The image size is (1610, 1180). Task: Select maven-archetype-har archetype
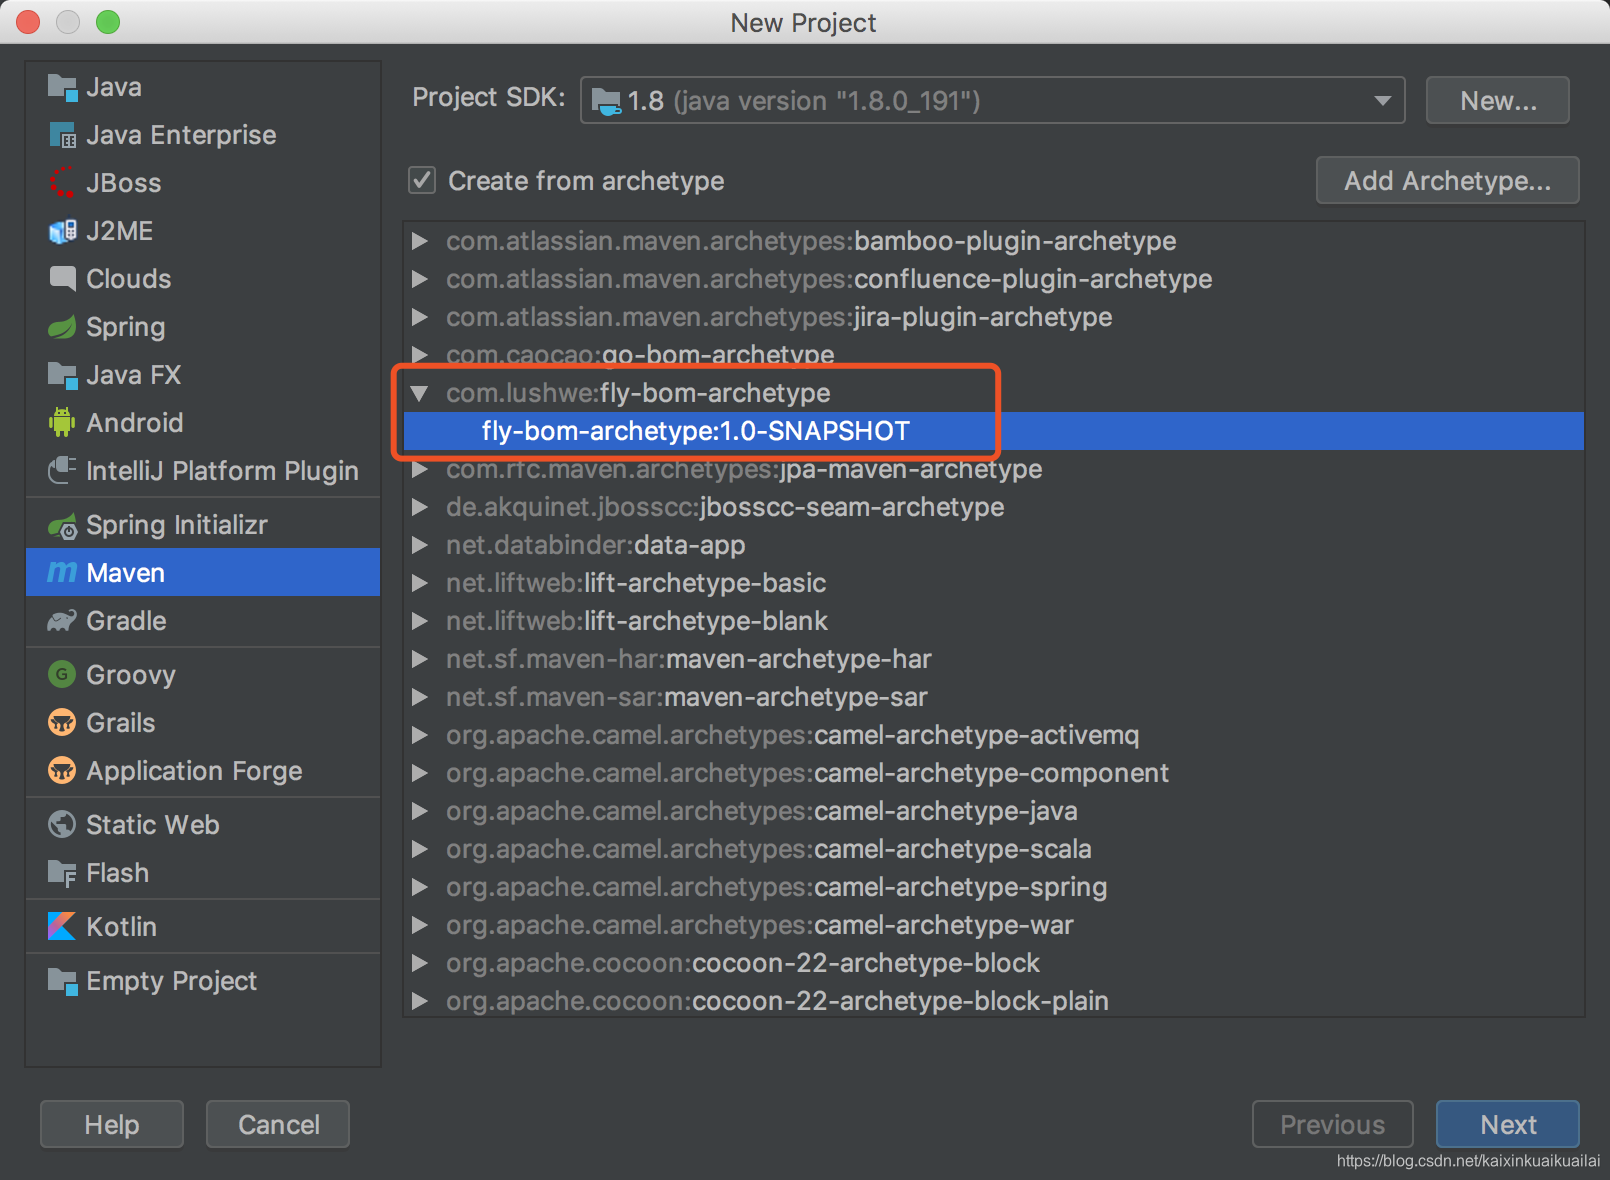click(x=994, y=659)
